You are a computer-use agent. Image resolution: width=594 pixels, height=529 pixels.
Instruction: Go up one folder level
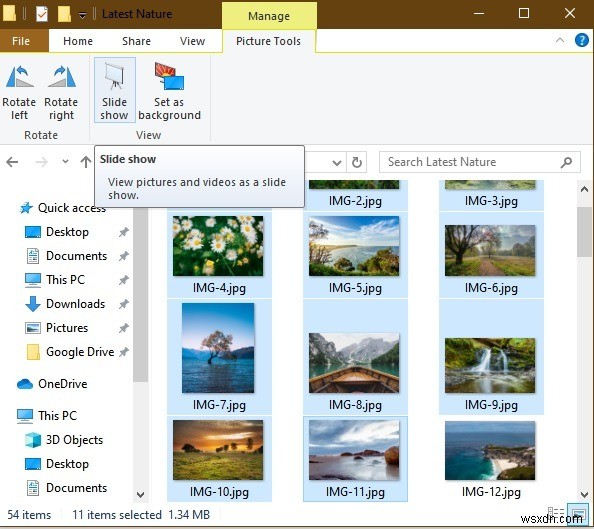point(86,162)
